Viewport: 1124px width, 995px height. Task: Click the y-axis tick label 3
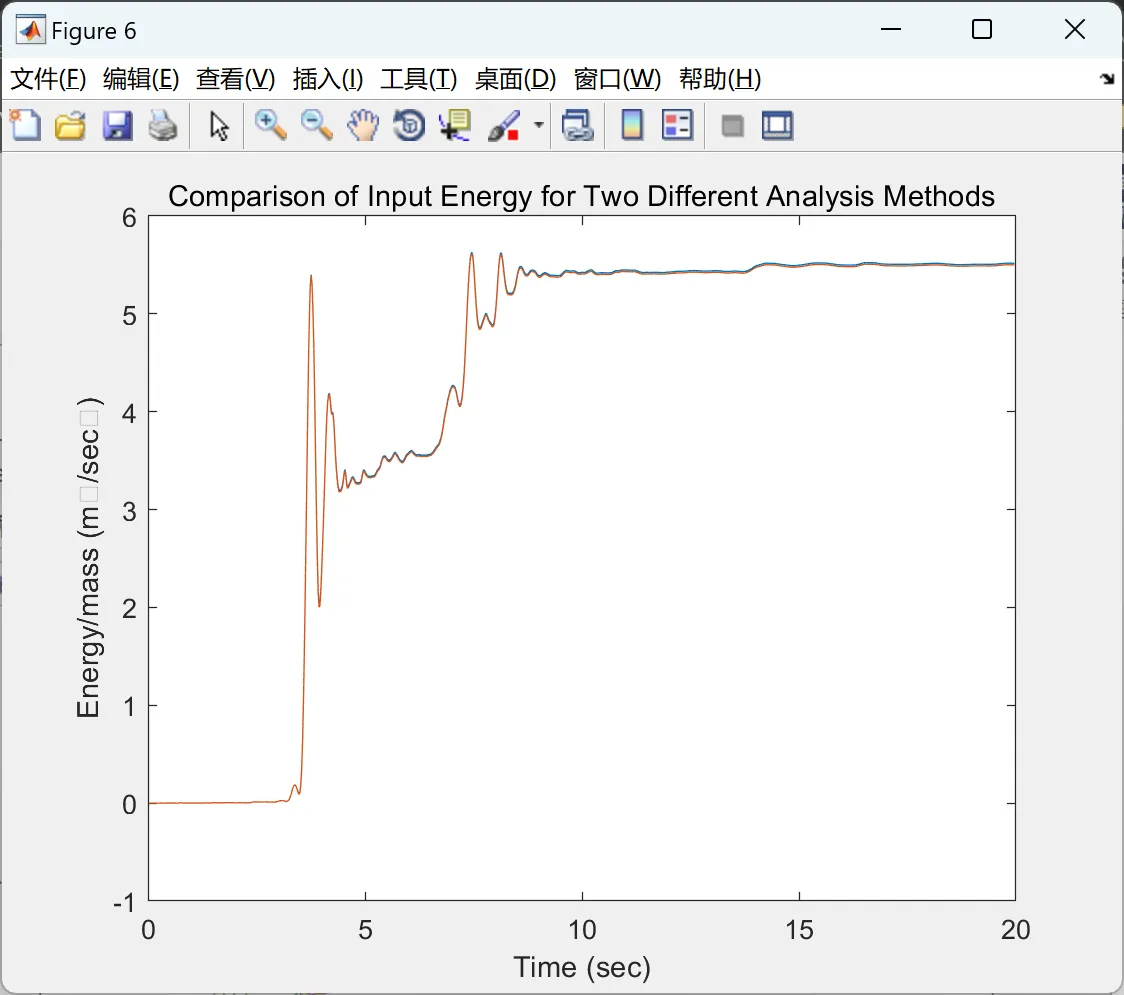(x=129, y=511)
